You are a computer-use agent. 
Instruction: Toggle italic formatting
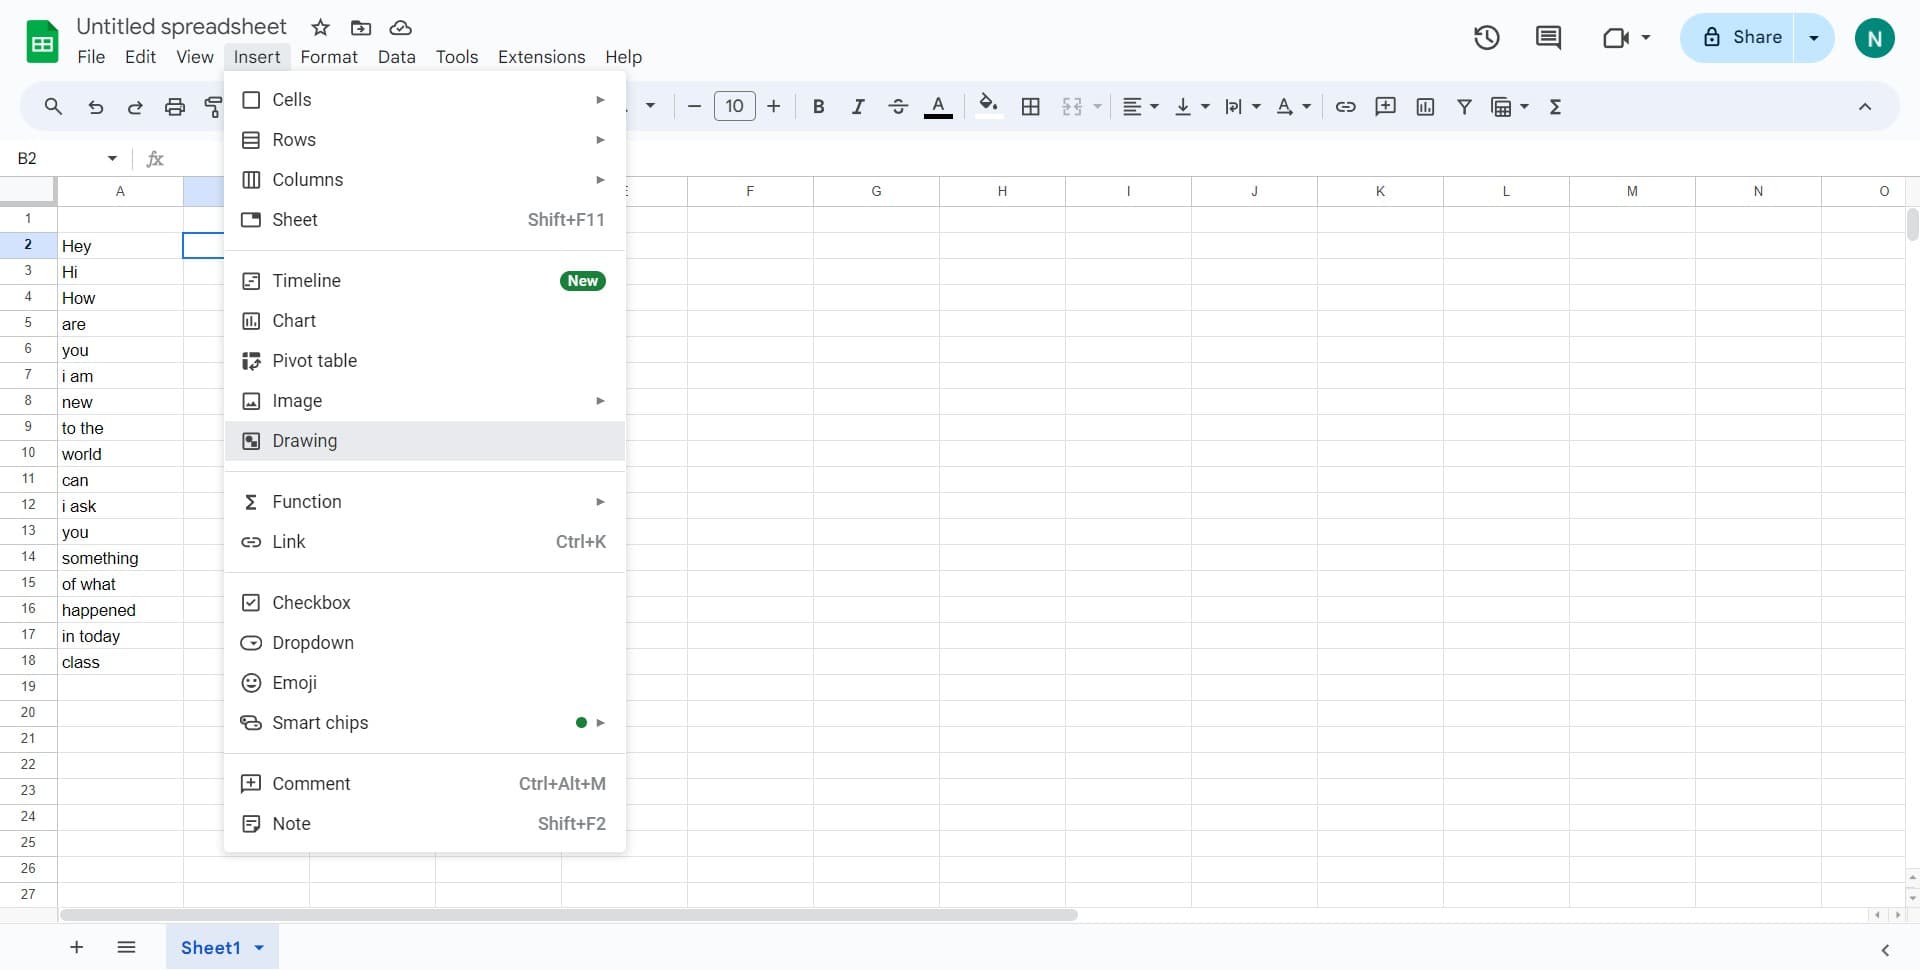(858, 106)
